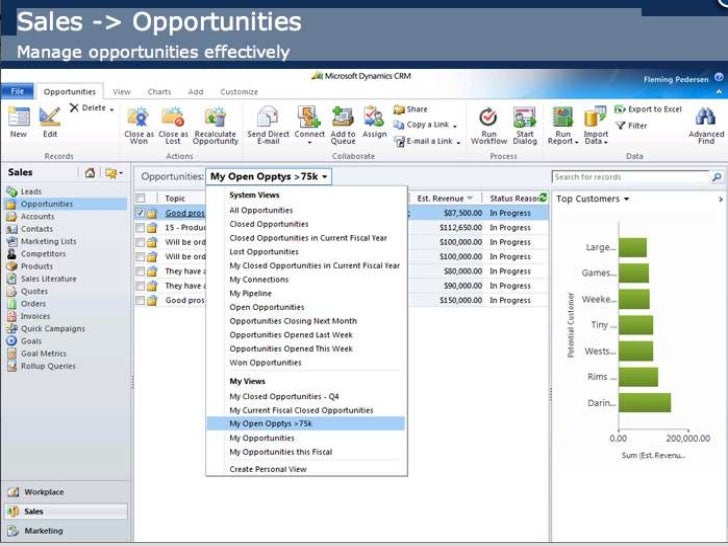Check the $150,000.00 row checkbox
The width and height of the screenshot is (728, 546).
(x=140, y=300)
